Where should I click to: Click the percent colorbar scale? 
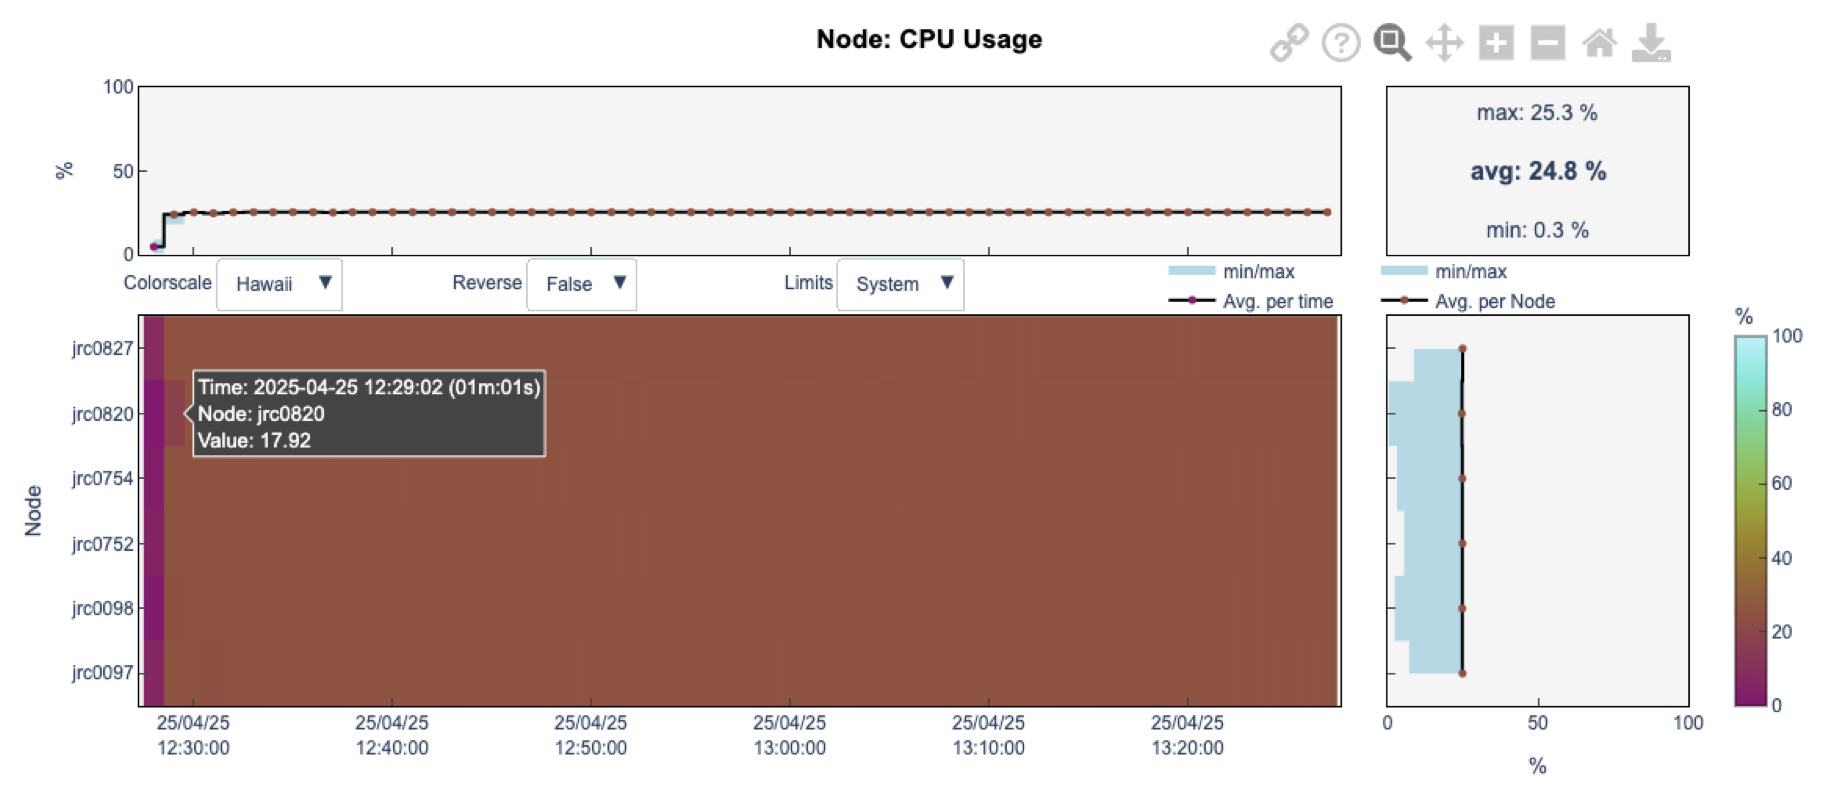(x=1750, y=520)
